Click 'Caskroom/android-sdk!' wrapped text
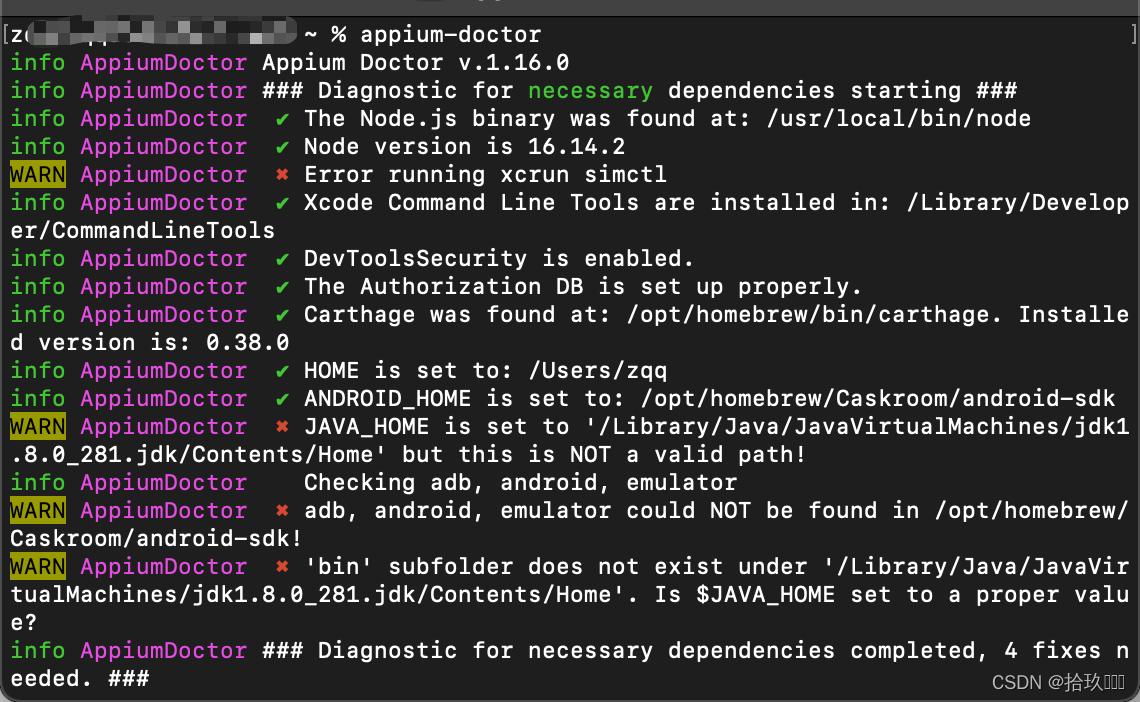 pos(156,538)
